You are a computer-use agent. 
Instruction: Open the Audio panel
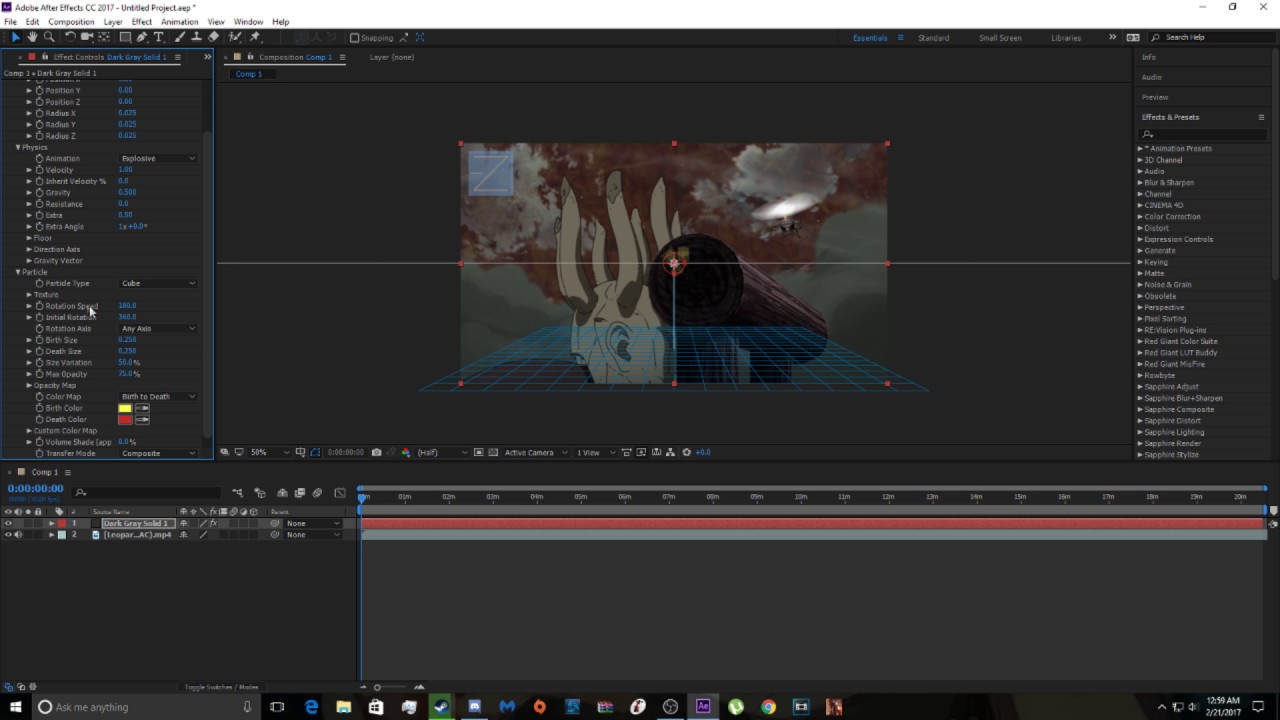tap(1152, 77)
